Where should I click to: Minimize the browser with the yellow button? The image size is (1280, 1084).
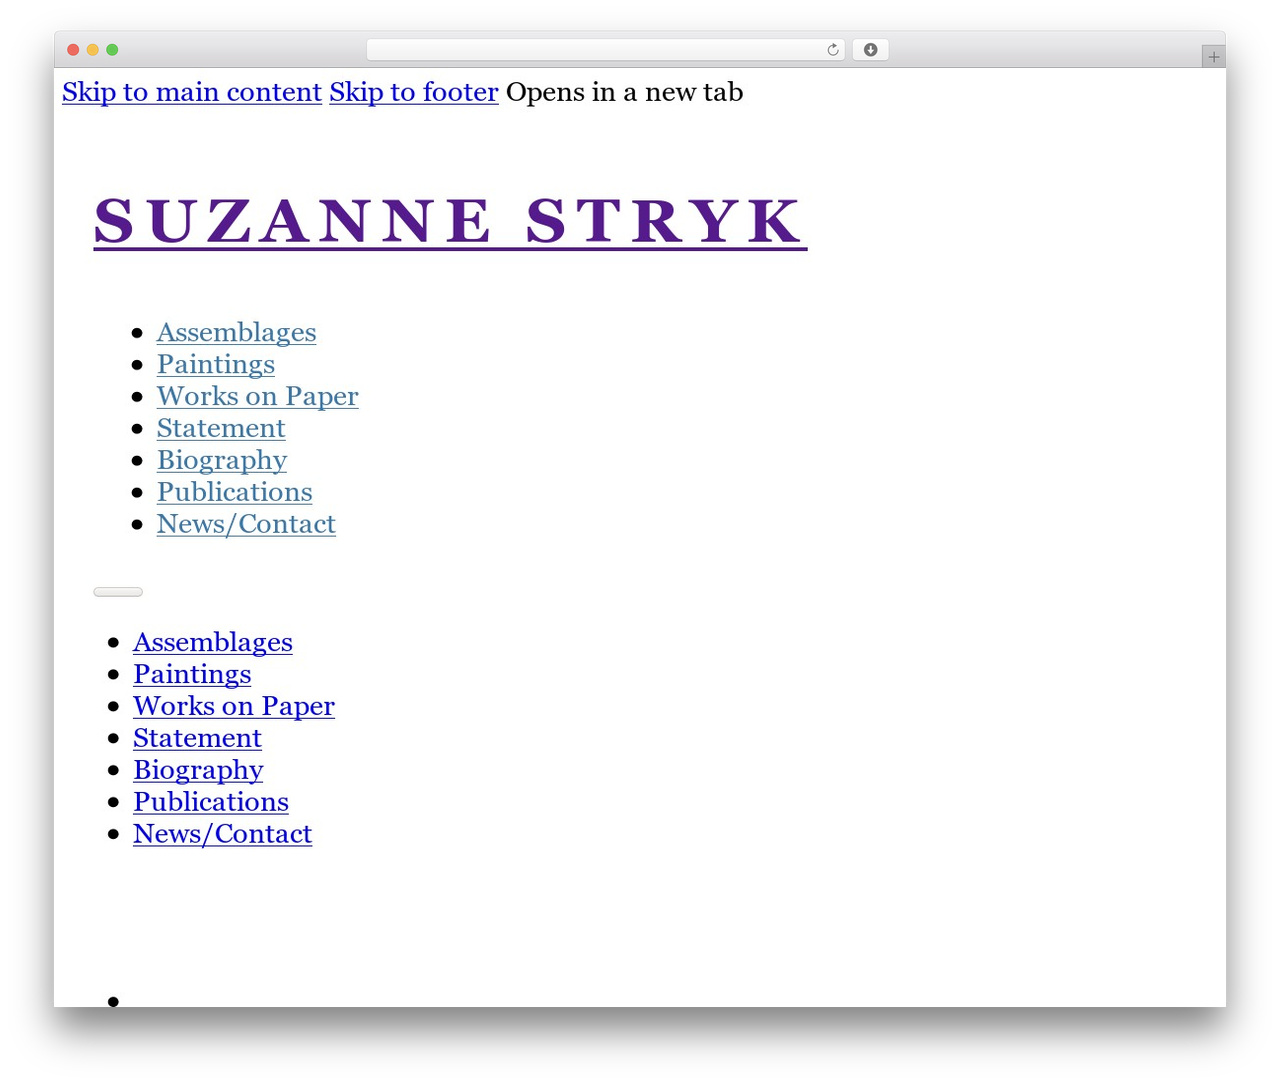(93, 50)
